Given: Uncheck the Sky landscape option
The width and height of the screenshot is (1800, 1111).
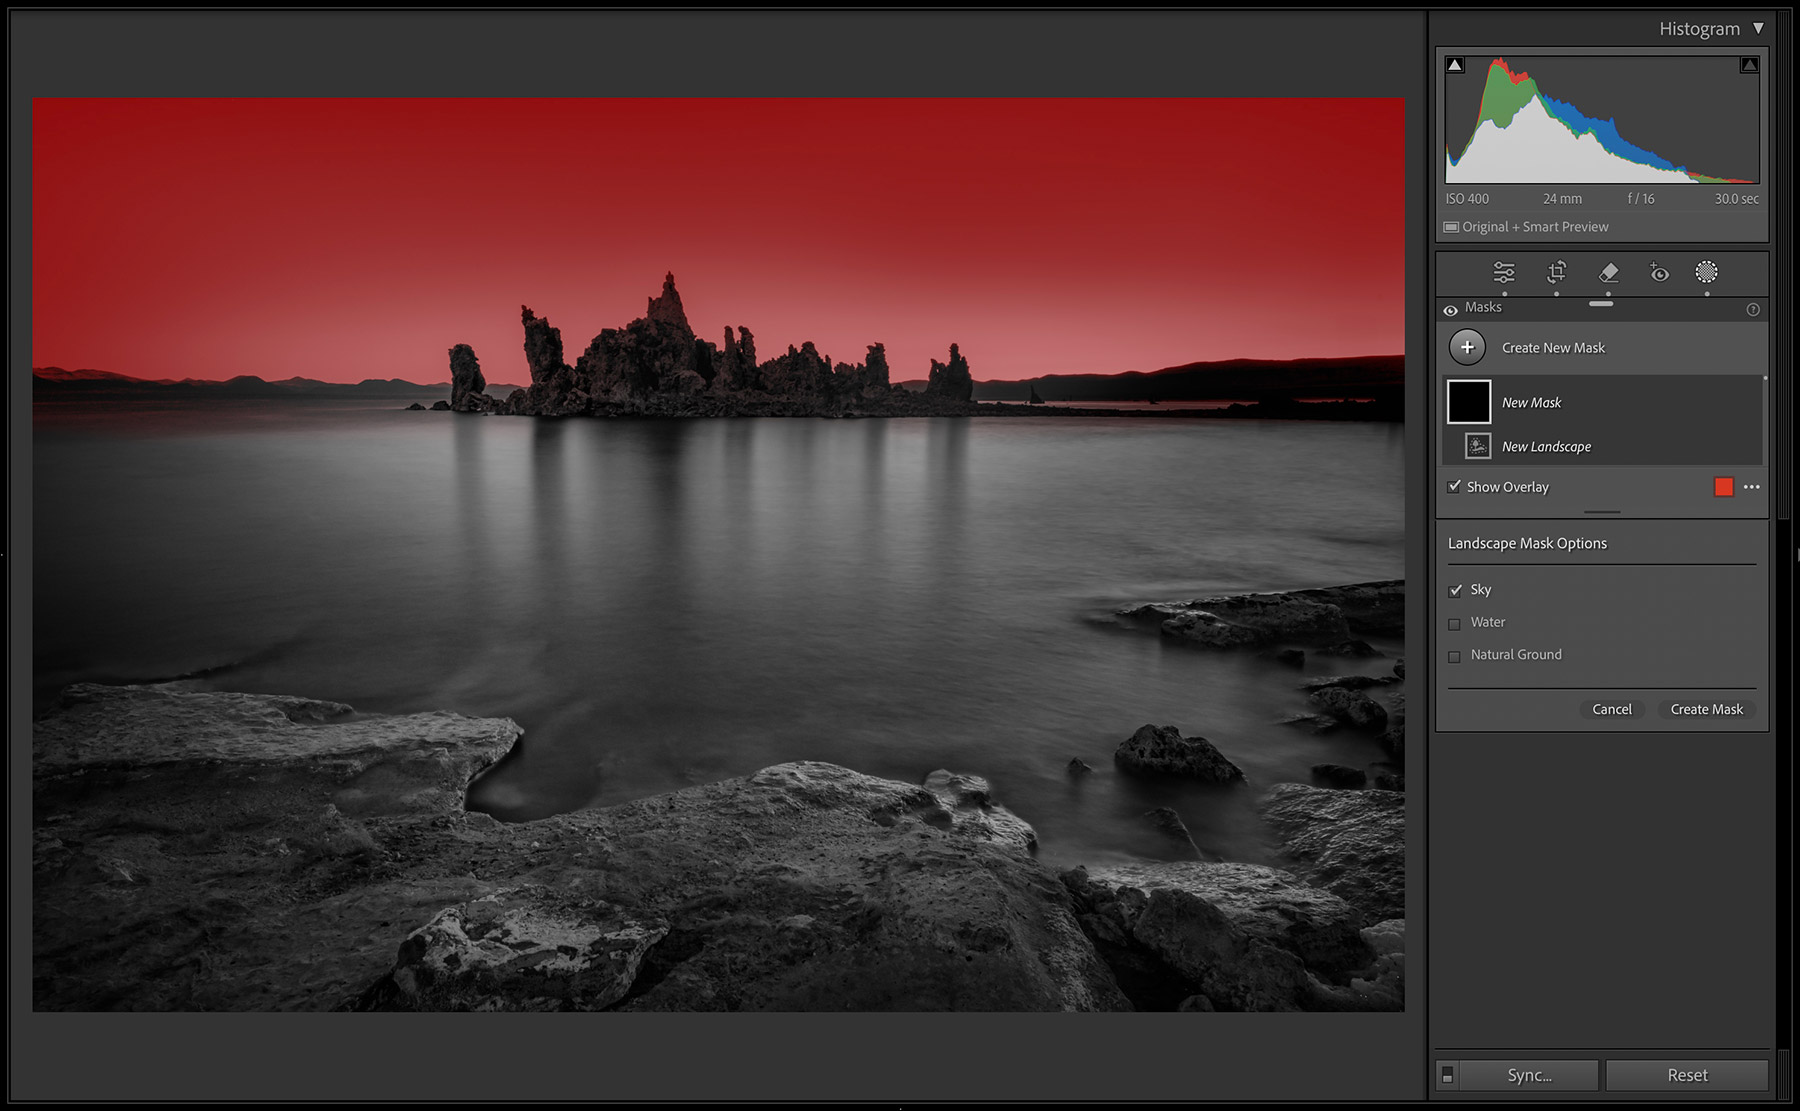Looking at the screenshot, I should point(1455,590).
